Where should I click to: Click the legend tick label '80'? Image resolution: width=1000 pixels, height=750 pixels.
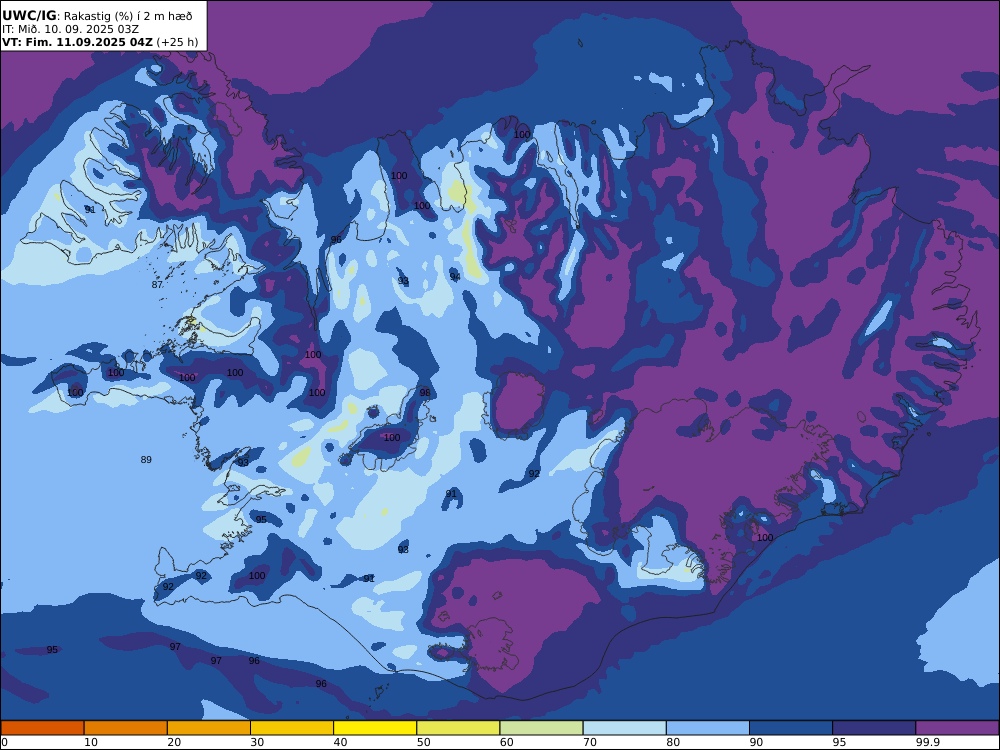click(x=673, y=742)
